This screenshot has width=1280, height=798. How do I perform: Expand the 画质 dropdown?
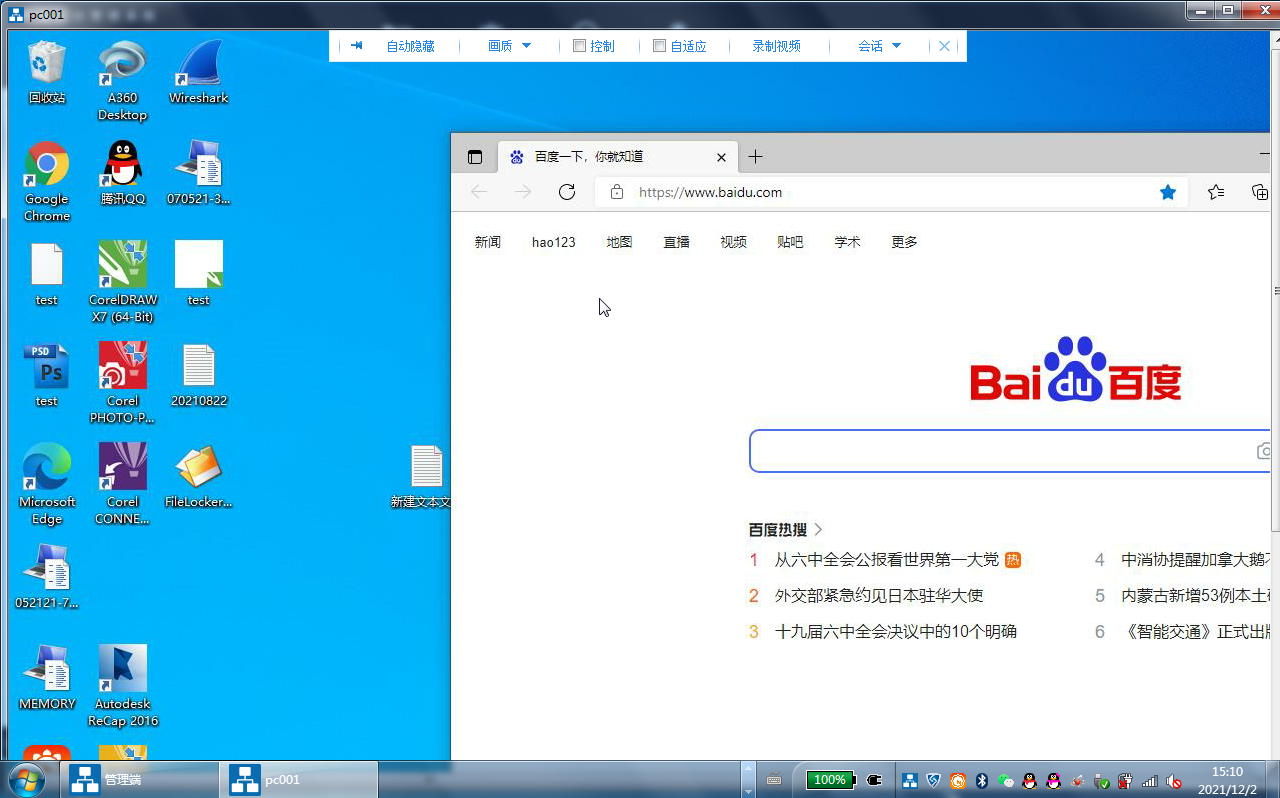coord(509,46)
